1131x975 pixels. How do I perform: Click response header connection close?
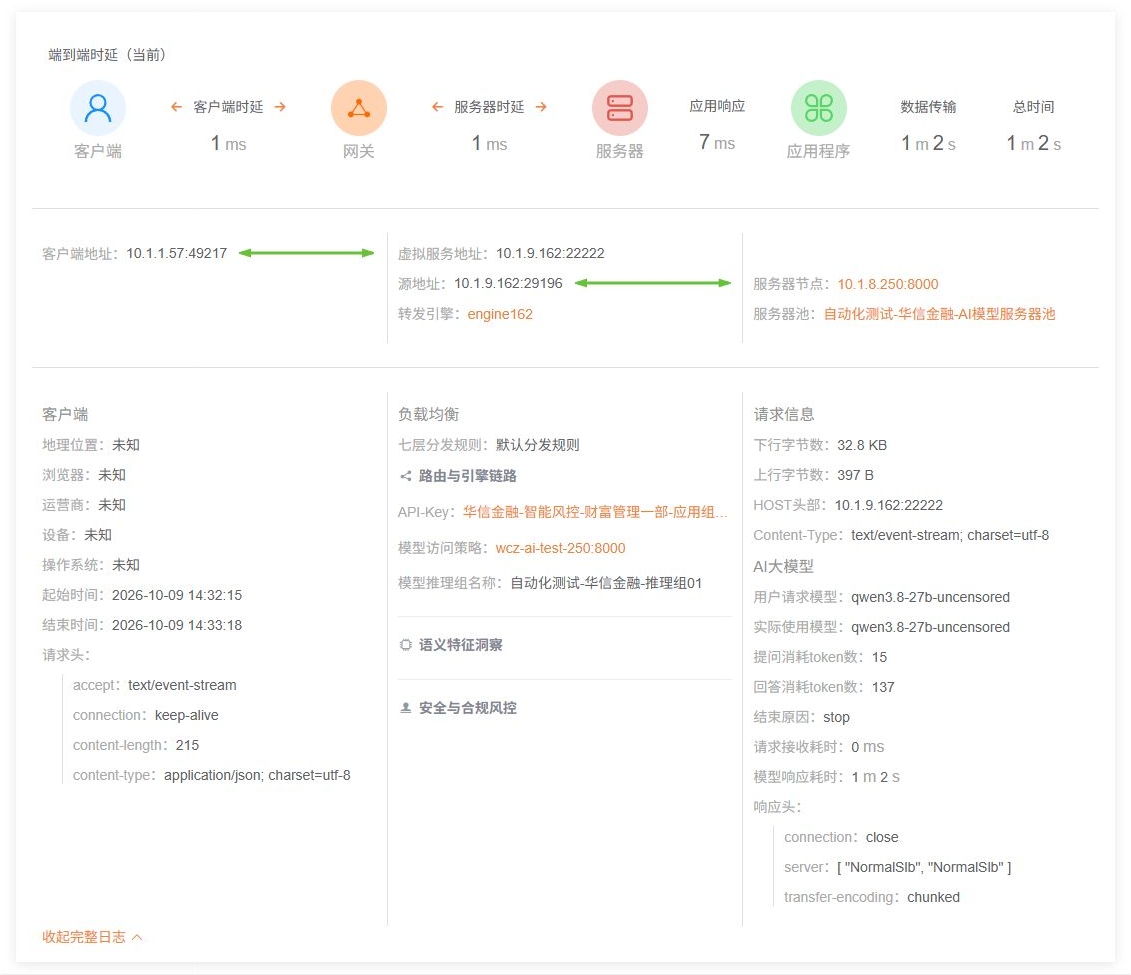(882, 837)
